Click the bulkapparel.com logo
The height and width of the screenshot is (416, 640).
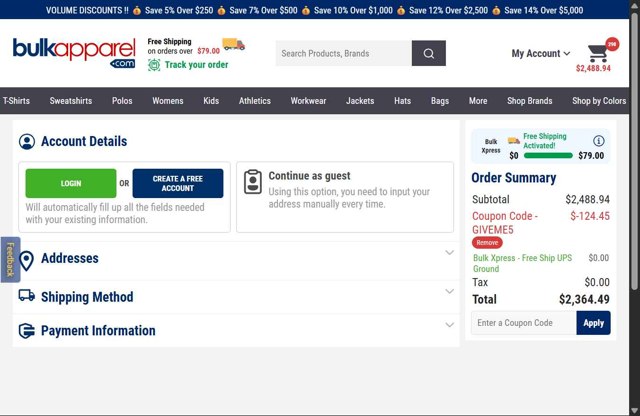point(74,53)
